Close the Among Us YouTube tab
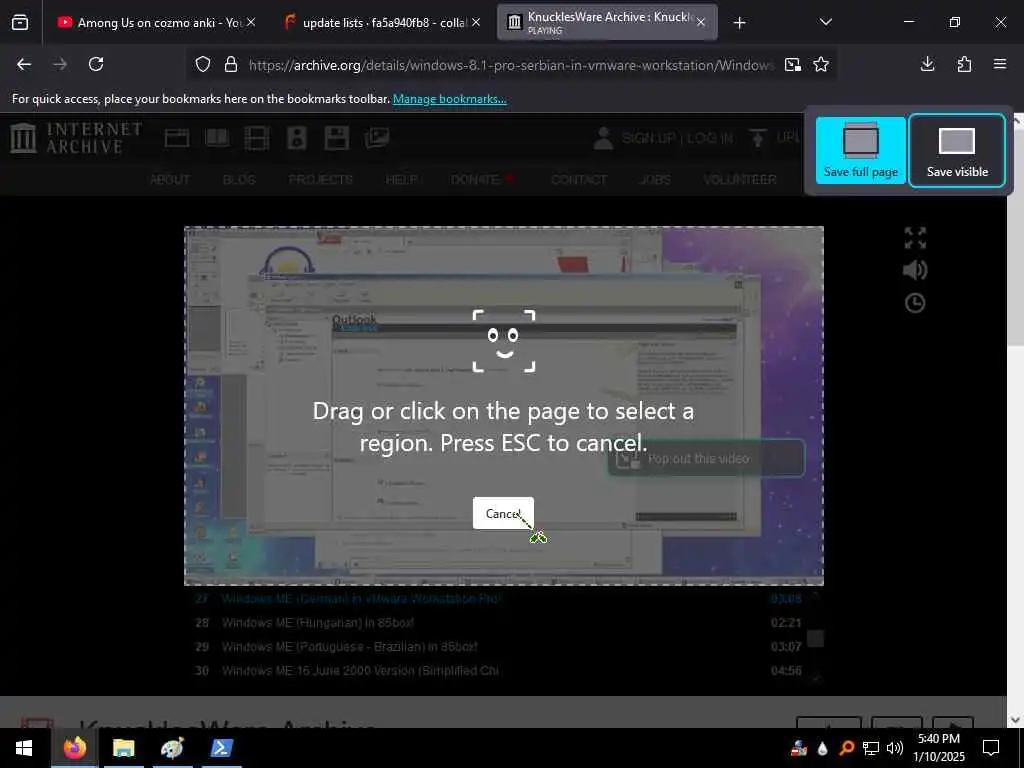Viewport: 1024px width, 768px height. tap(251, 23)
